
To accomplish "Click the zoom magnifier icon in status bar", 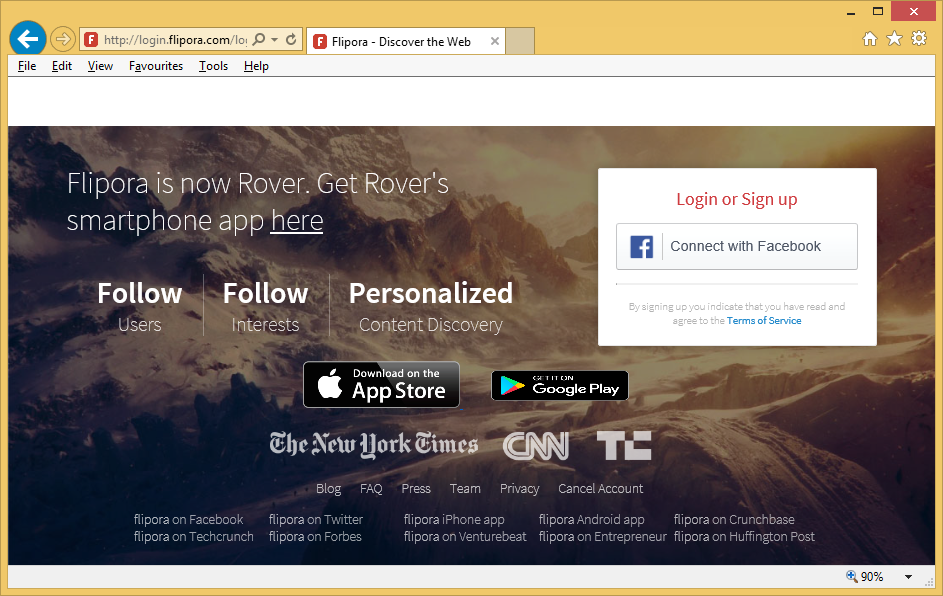I will click(x=852, y=576).
